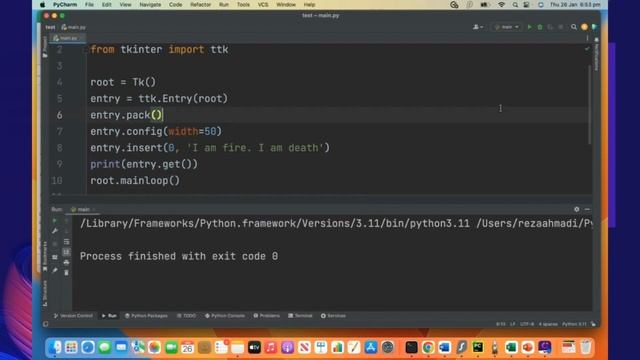Image resolution: width=640 pixels, height=360 pixels.
Task: Open the JetBrains toolbox icon at the toolbar end
Action: pos(594,27)
